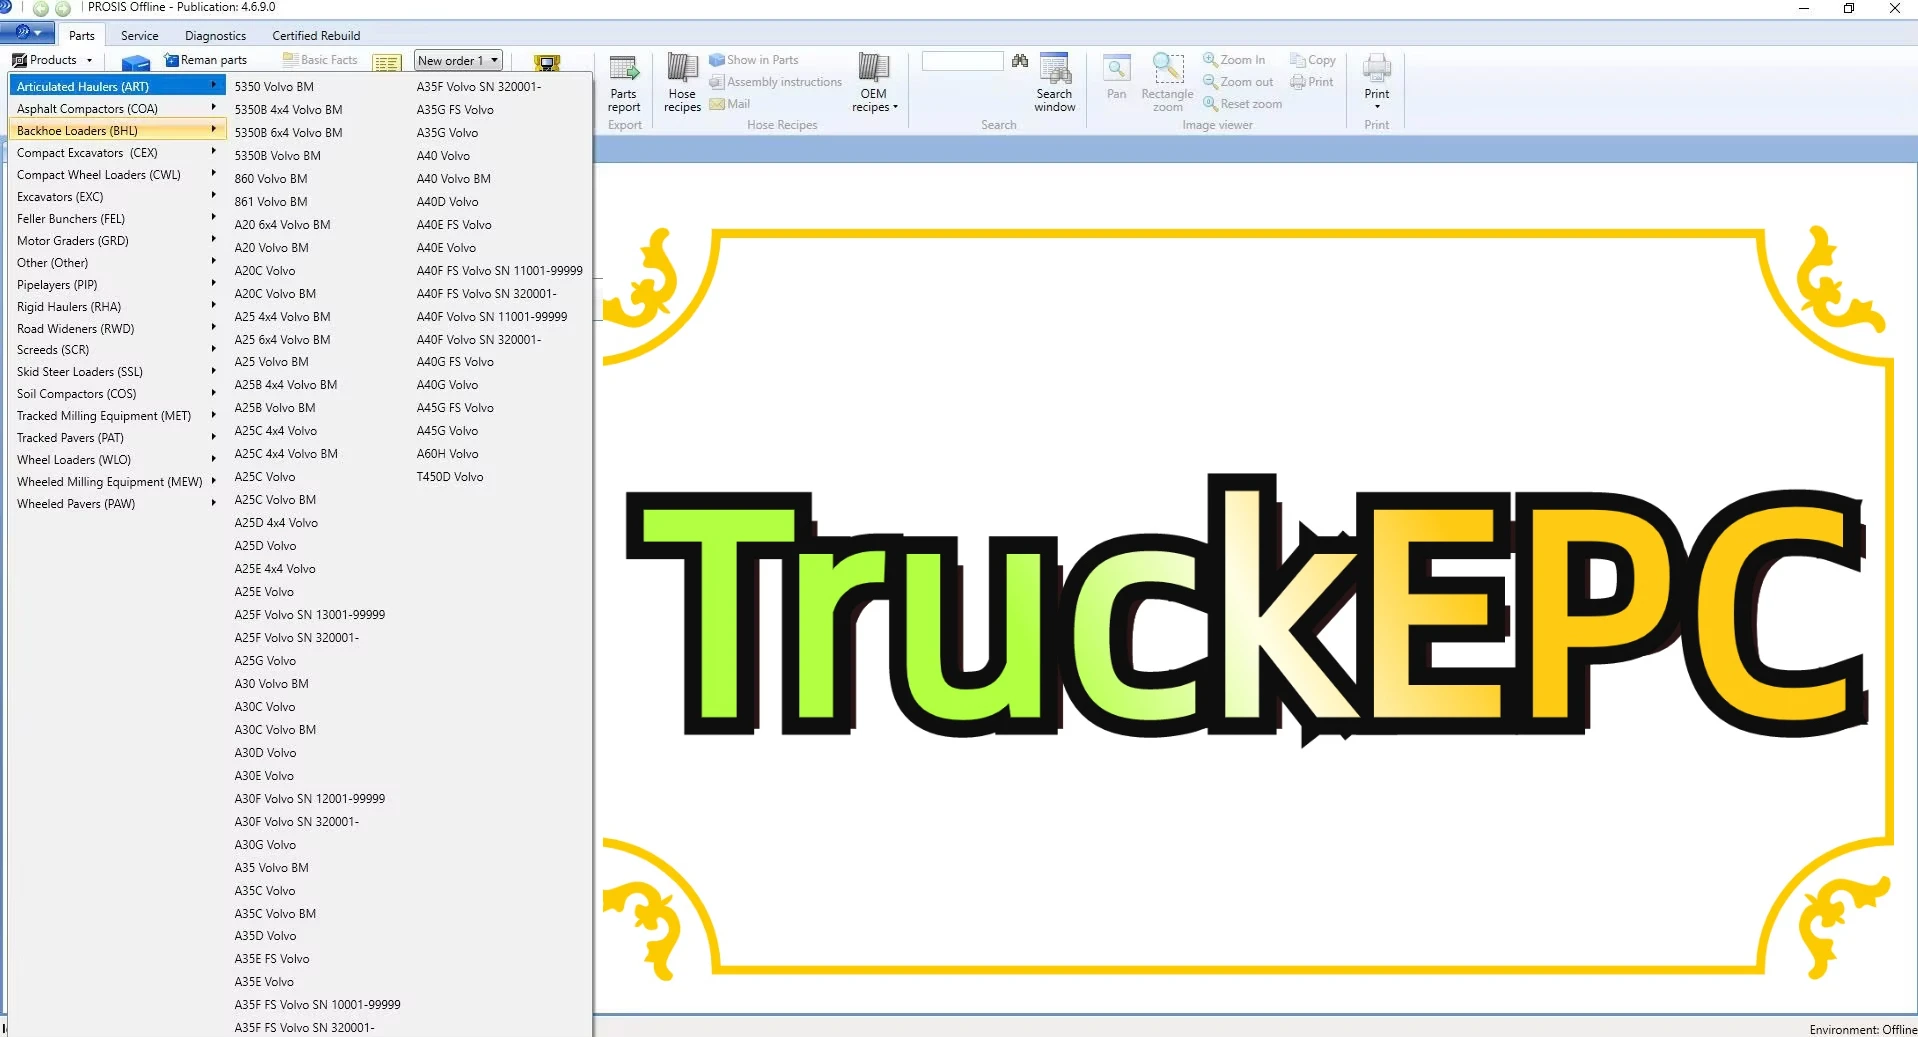Switch to the Parts tab
Viewport: 1918px width, 1037px height.
(82, 35)
